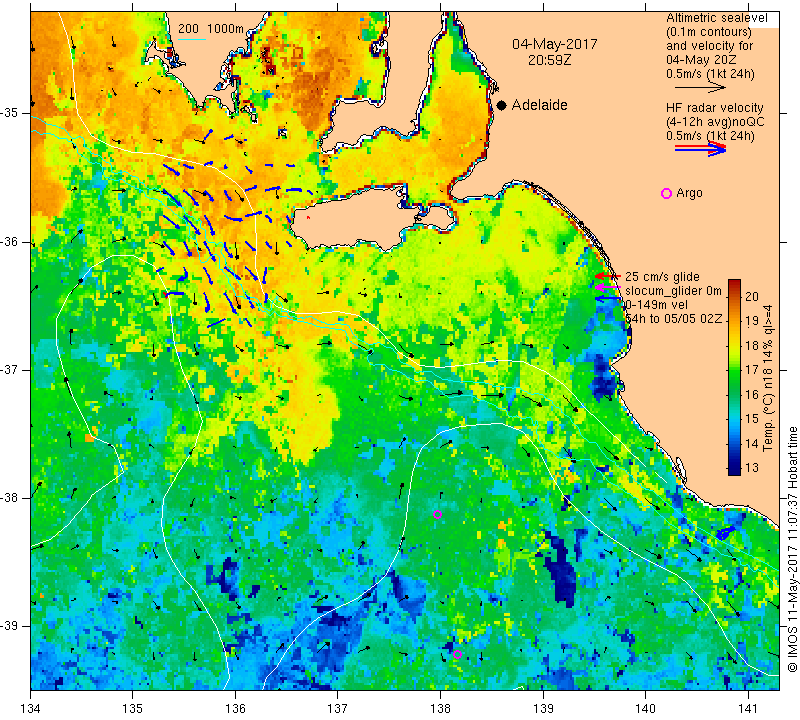Screen dimensions: 800x720
Task: Click 'slocum_glider 0m' label
Action: pyautogui.click(x=673, y=291)
